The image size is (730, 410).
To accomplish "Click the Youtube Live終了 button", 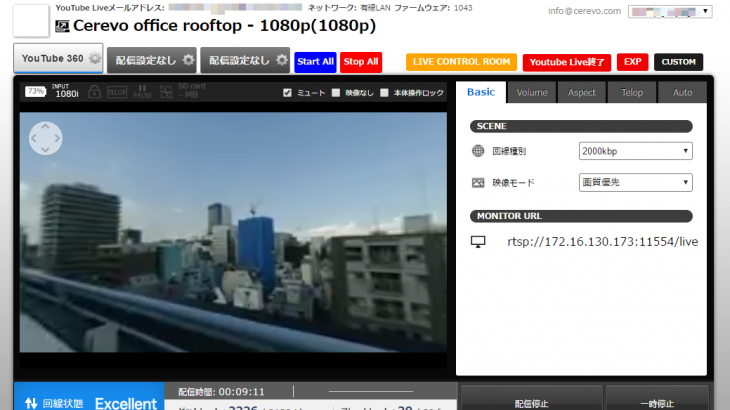I will 567,62.
